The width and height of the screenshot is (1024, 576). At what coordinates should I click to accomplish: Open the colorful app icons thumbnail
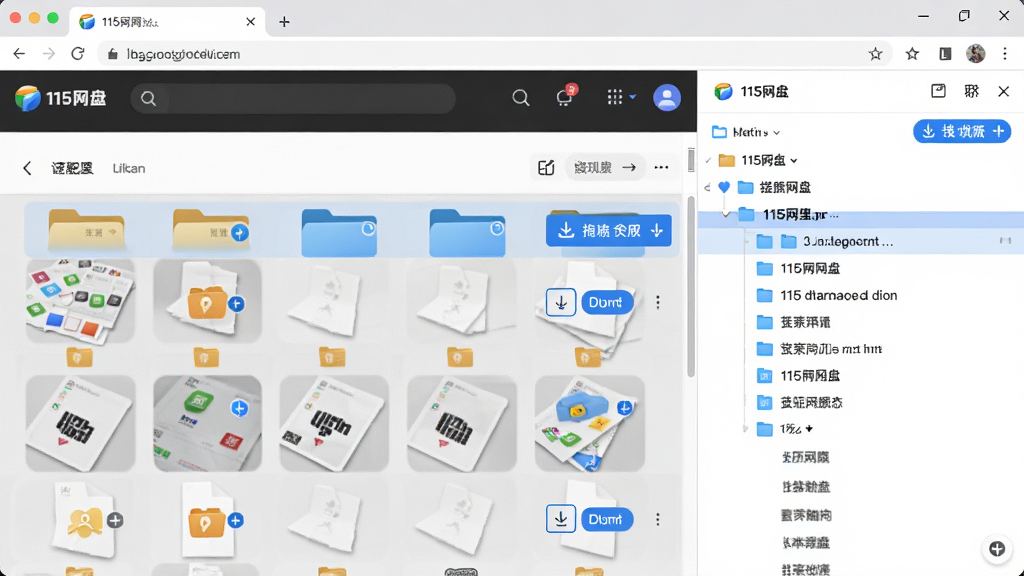pos(80,300)
